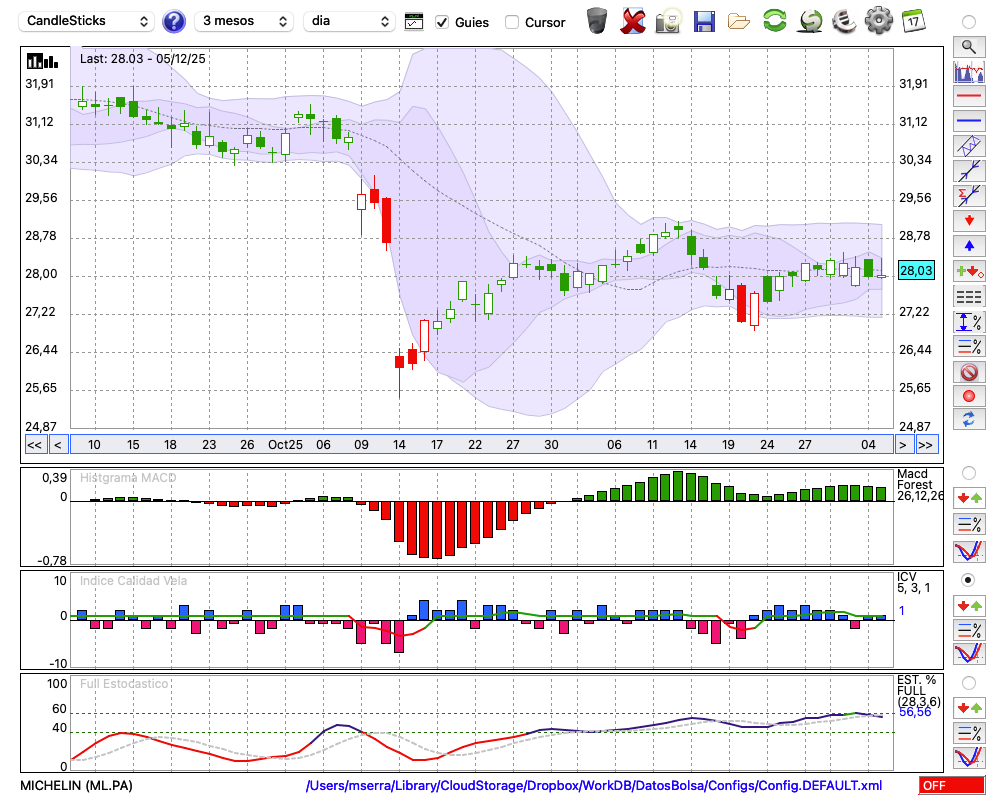Open the gear settings icon
This screenshot has height=800, width=1000.
[x=878, y=21]
